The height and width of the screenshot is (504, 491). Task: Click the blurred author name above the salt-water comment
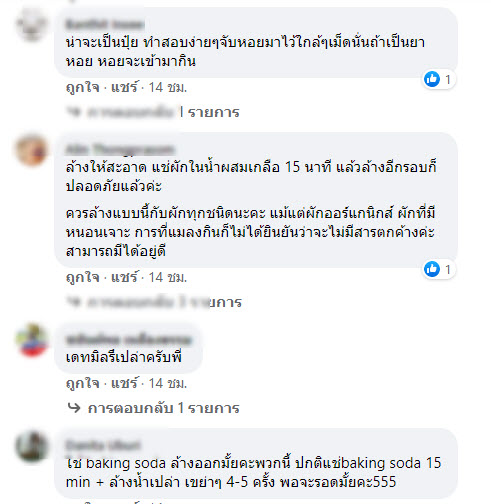point(120,149)
